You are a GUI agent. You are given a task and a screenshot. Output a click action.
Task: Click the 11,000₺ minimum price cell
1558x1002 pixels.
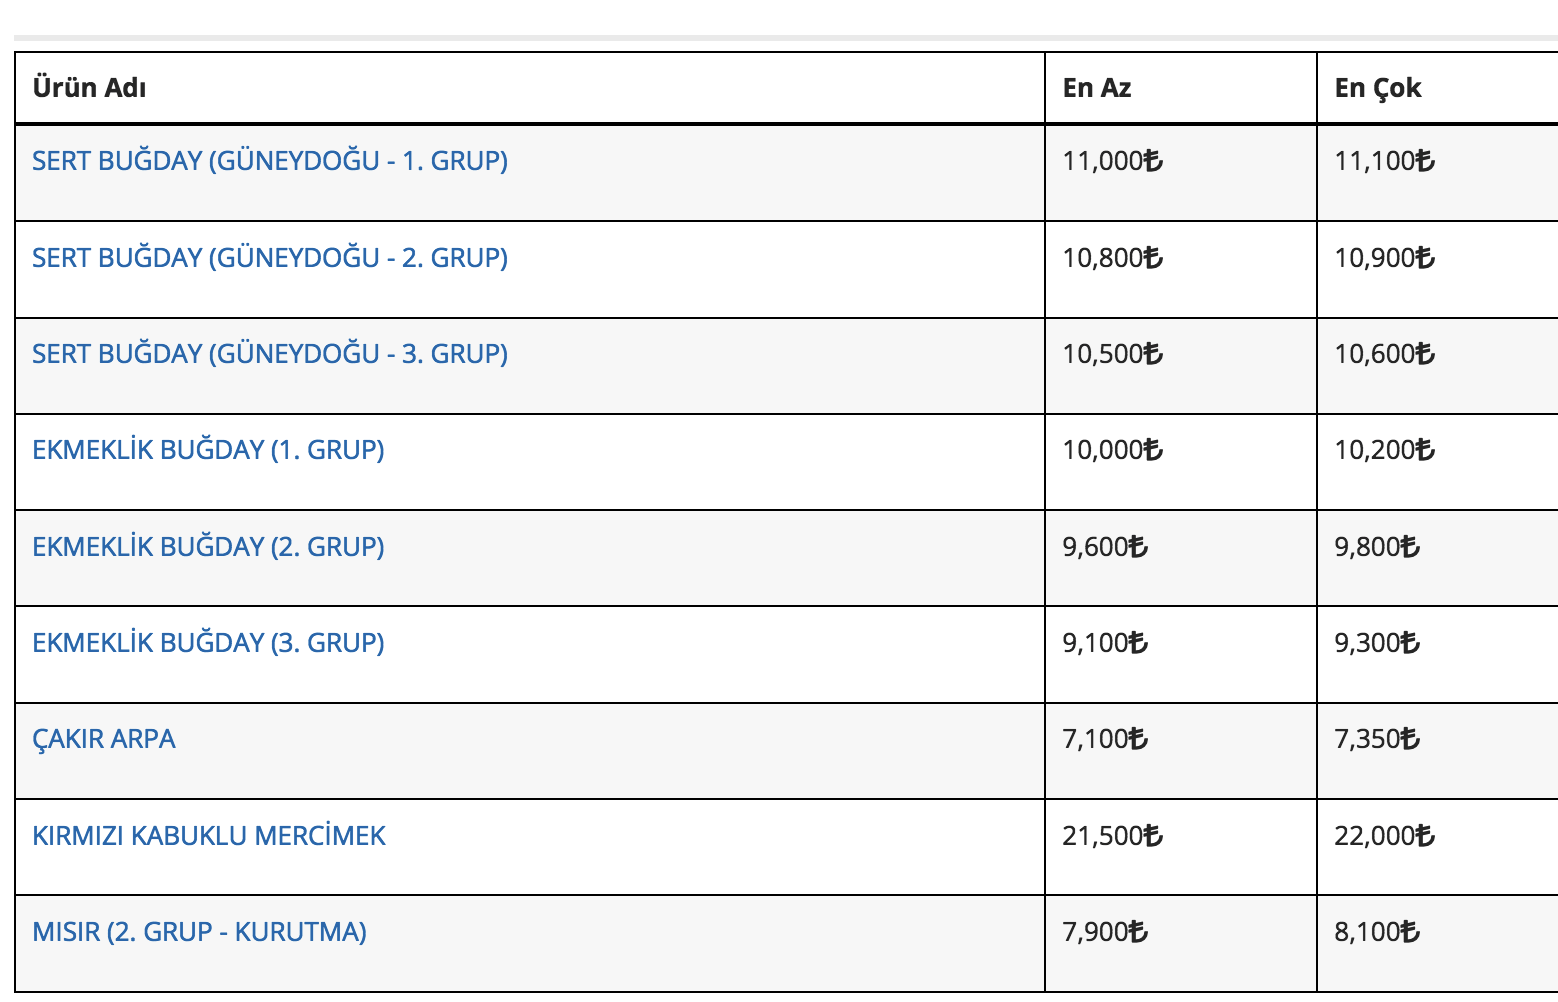coord(1112,161)
